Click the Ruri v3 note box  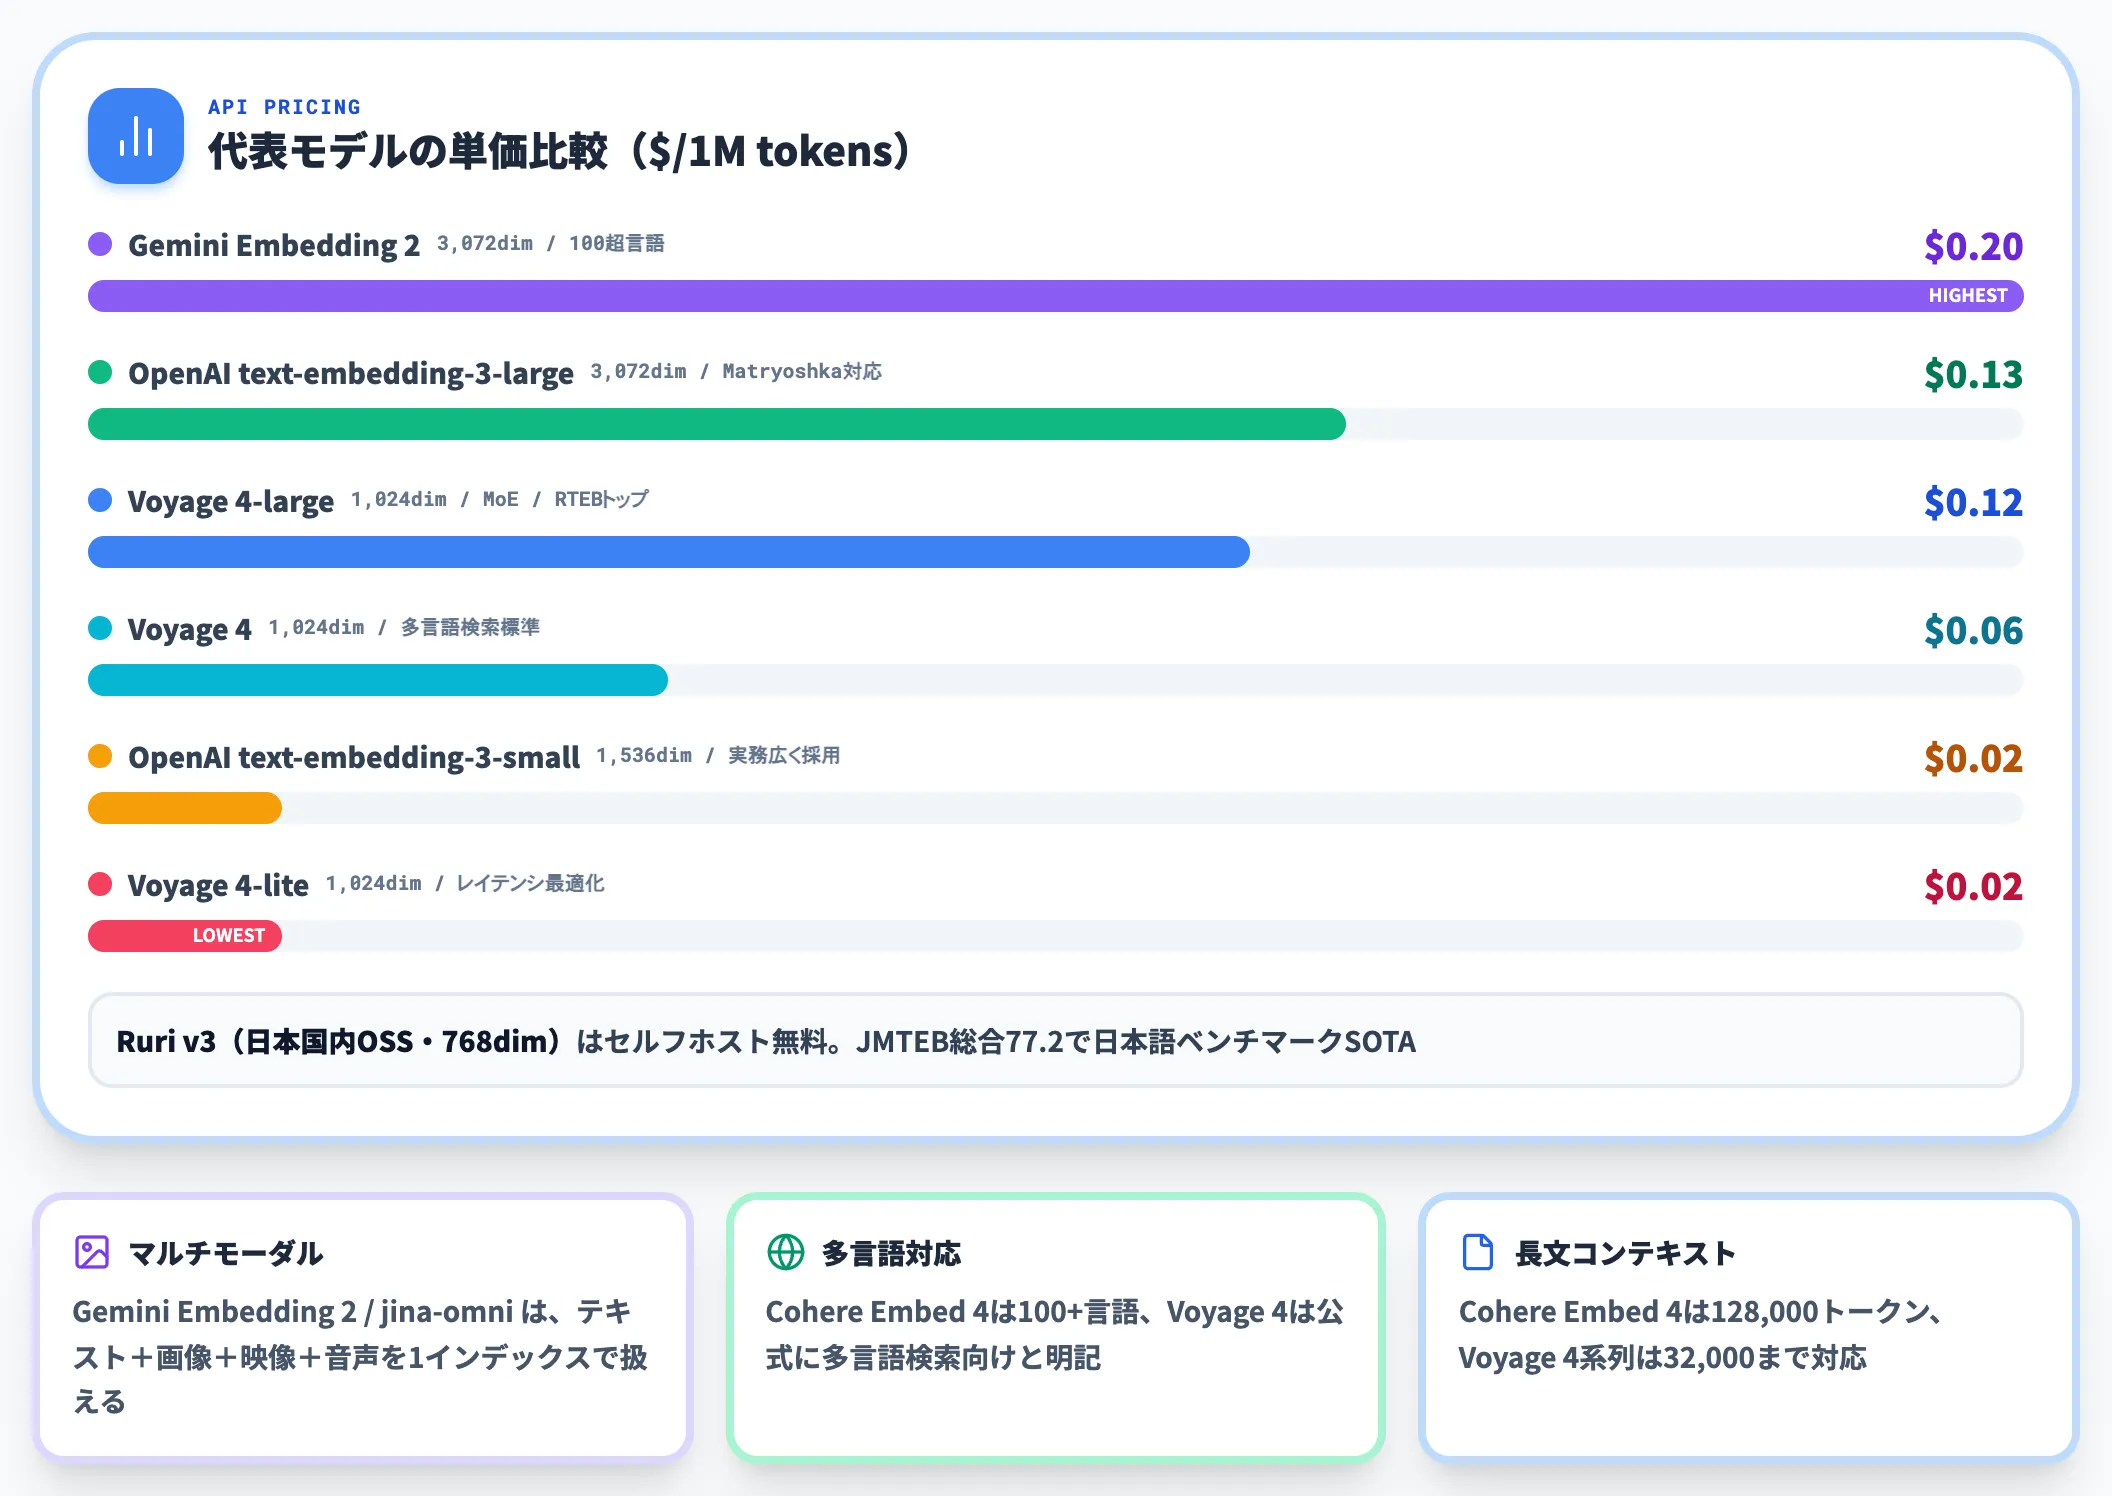click(x=1056, y=1040)
